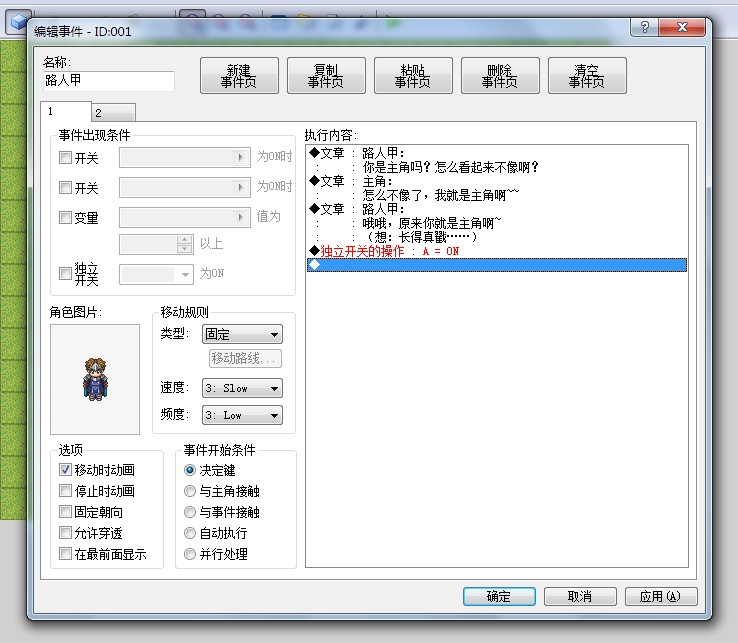Select the line 怎么不像了,我就是主角啊~~

click(497, 195)
